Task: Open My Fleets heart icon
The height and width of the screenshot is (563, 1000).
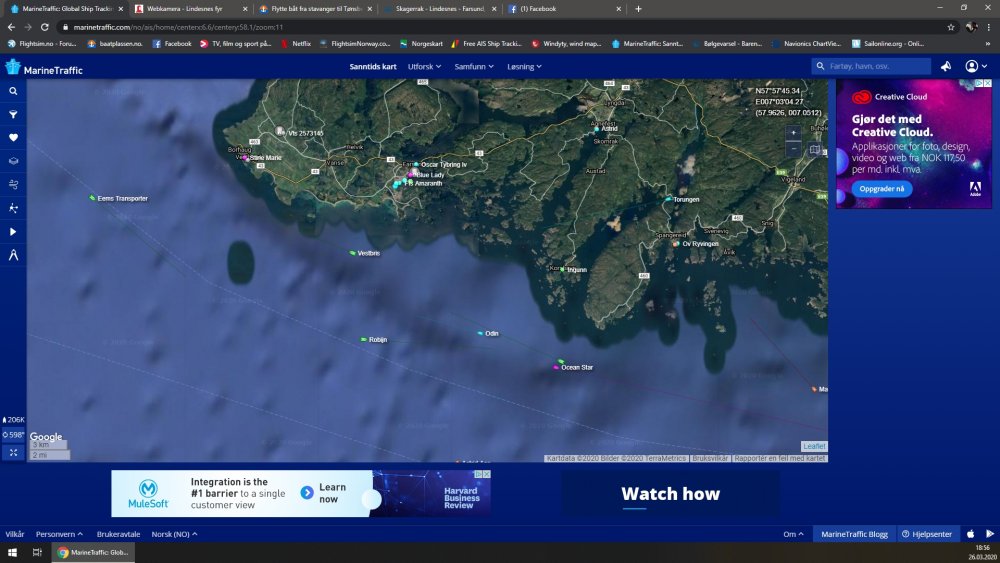Action: click(13, 138)
